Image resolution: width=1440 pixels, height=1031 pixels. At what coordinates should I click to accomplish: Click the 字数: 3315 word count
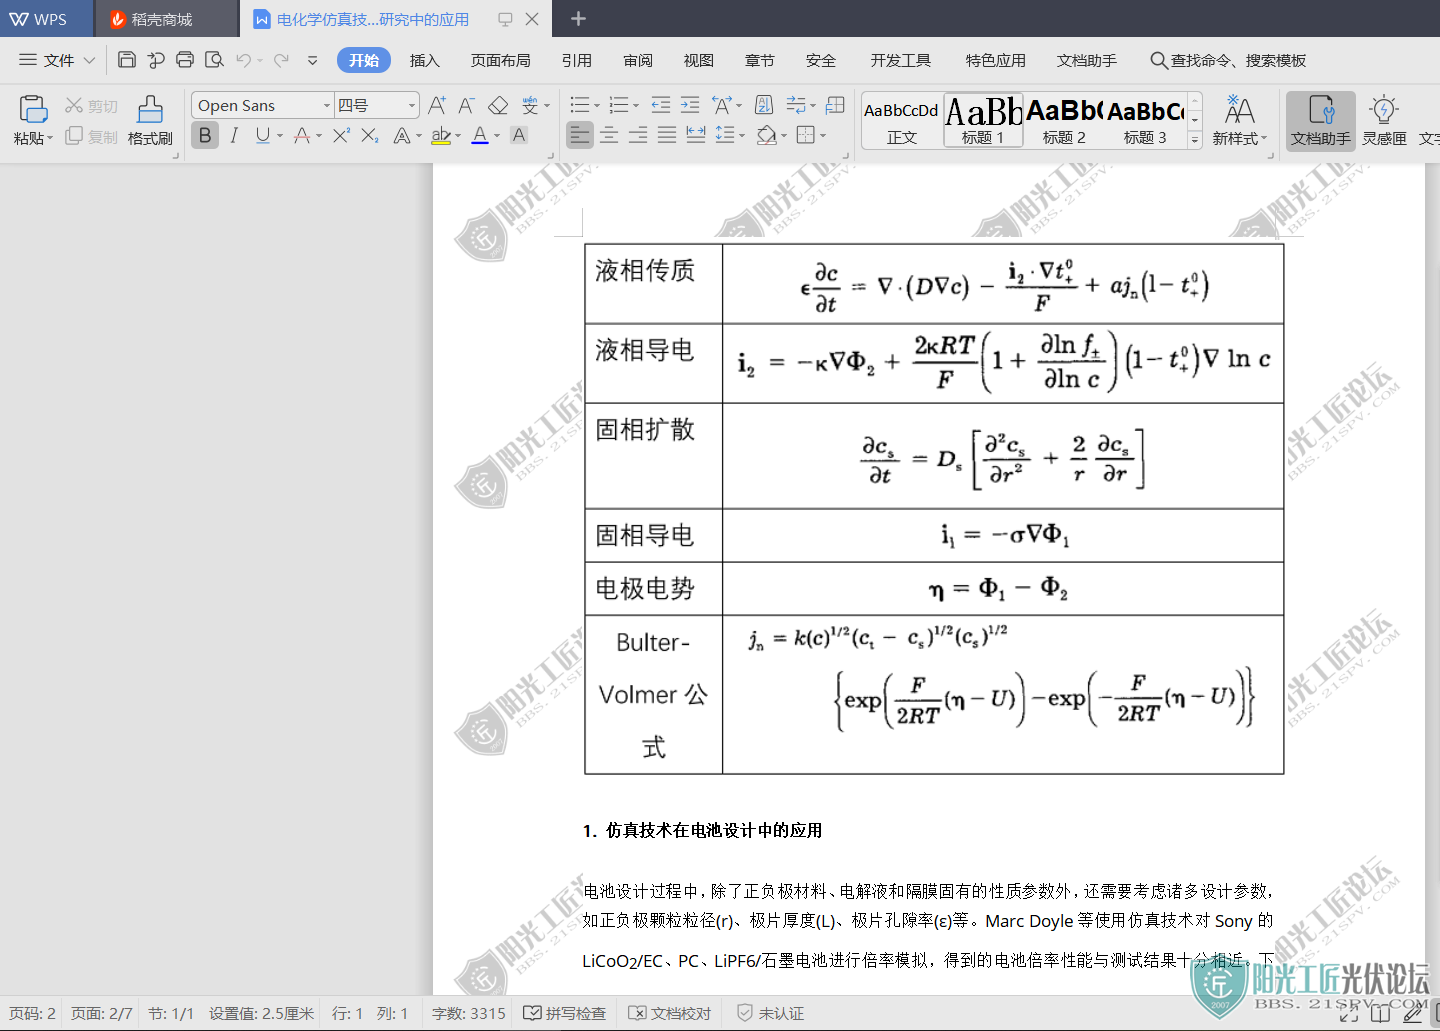coord(469,1013)
